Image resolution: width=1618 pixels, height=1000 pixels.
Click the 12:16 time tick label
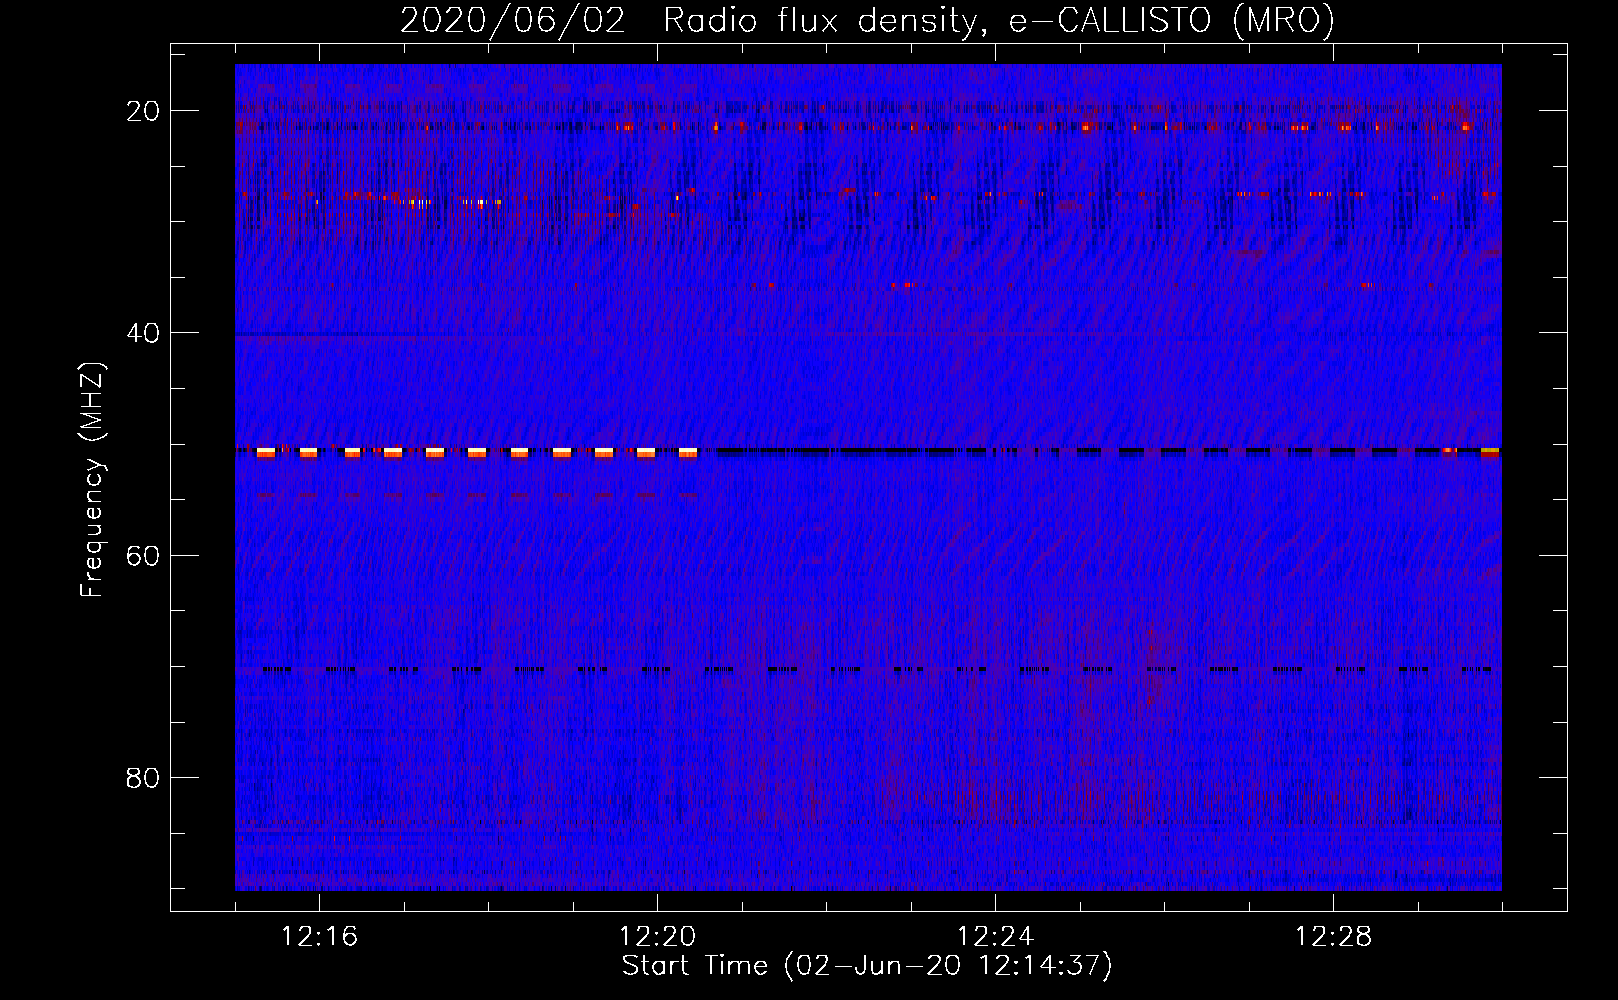(x=319, y=937)
